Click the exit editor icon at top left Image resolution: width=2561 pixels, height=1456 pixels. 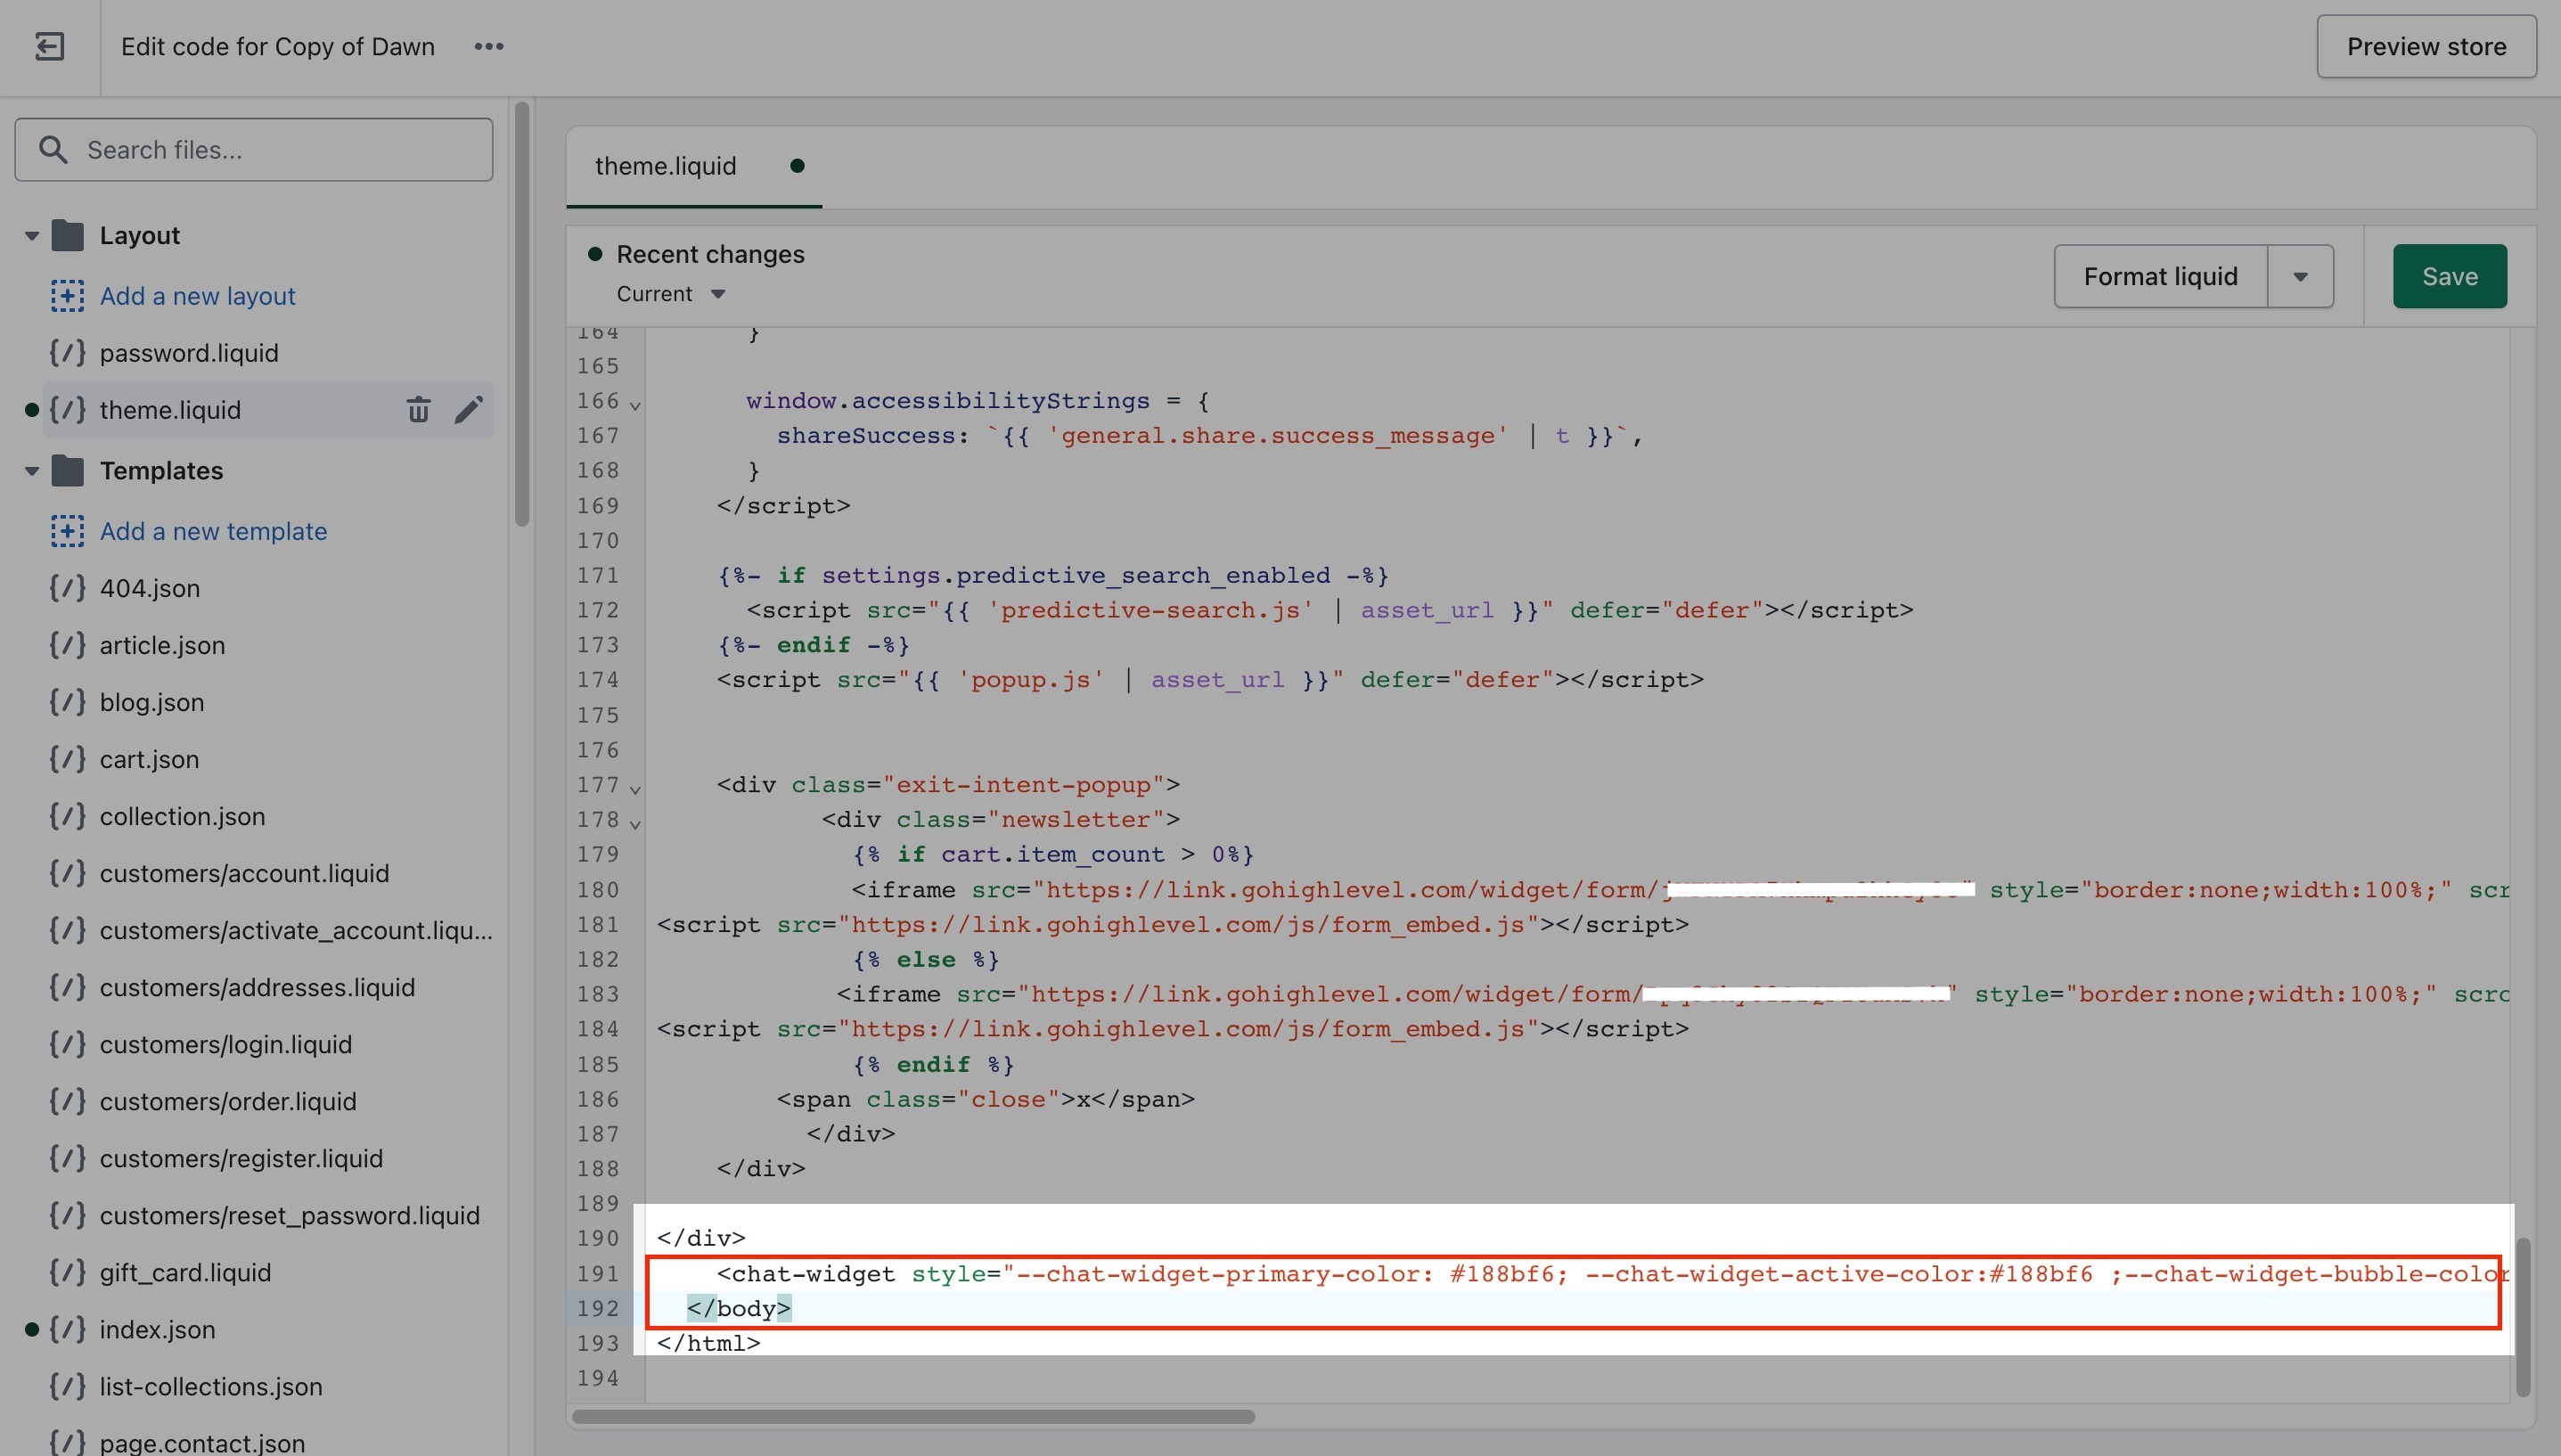tap(49, 47)
